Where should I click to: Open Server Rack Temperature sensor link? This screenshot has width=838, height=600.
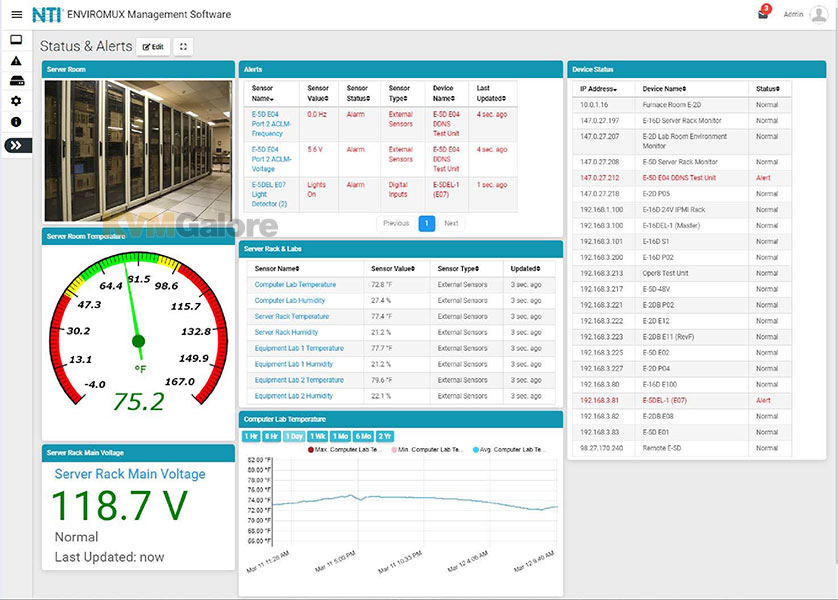pyautogui.click(x=292, y=317)
